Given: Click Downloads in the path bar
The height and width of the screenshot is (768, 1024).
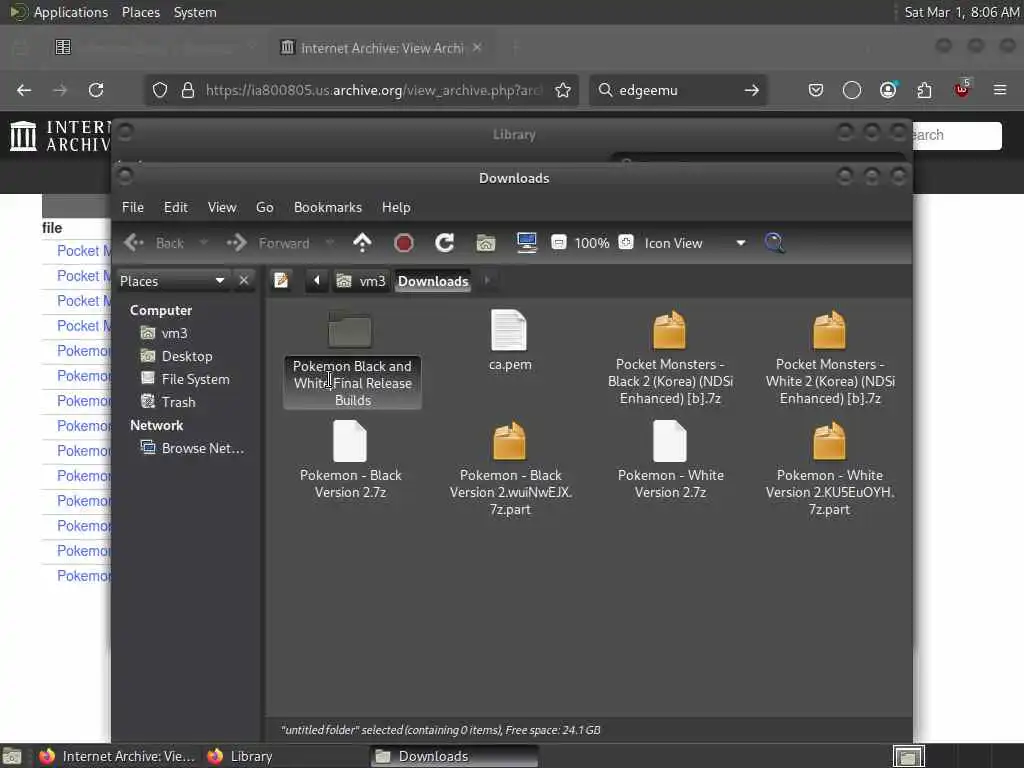Looking at the screenshot, I should pyautogui.click(x=433, y=281).
